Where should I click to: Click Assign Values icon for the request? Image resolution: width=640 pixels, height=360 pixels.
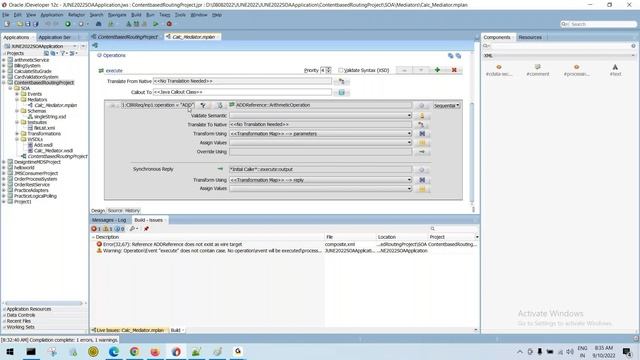click(x=422, y=143)
